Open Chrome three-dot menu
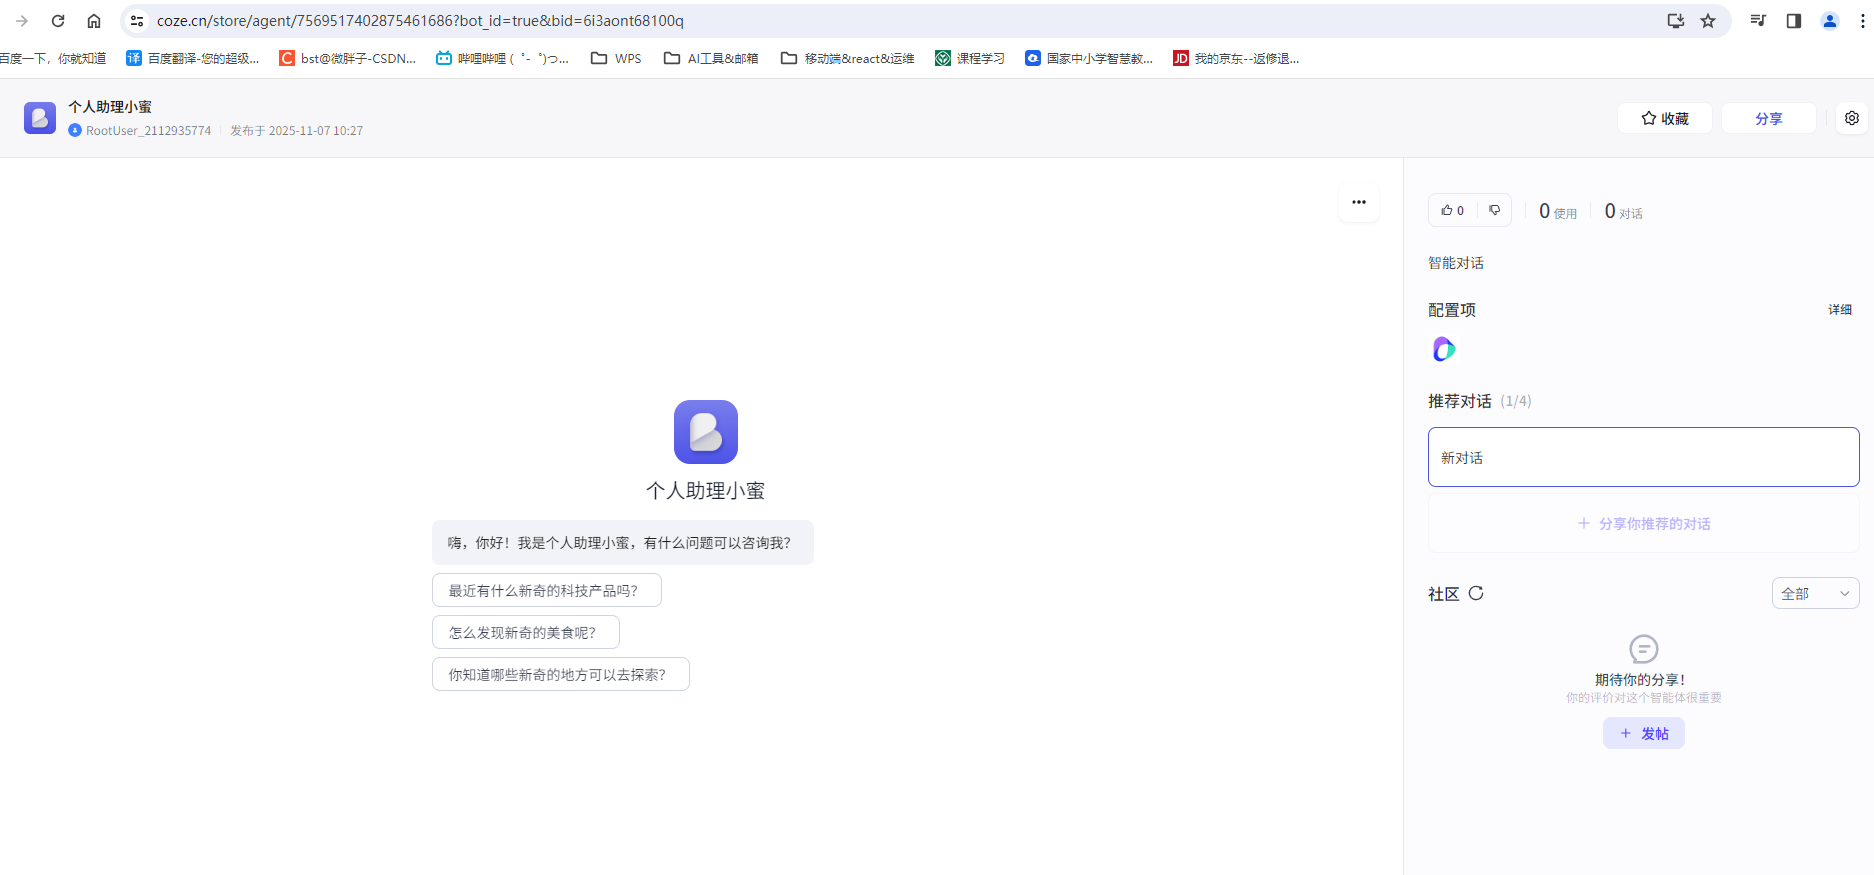Screen dimensions: 1874x875 1862,21
